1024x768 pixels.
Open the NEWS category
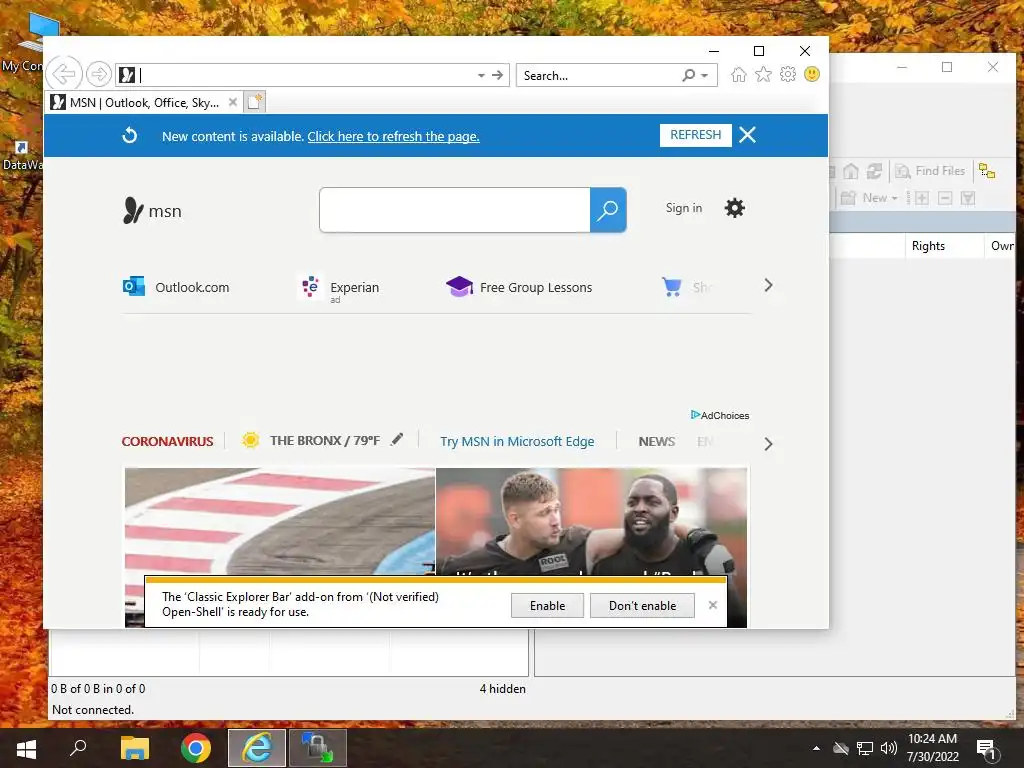pos(657,441)
